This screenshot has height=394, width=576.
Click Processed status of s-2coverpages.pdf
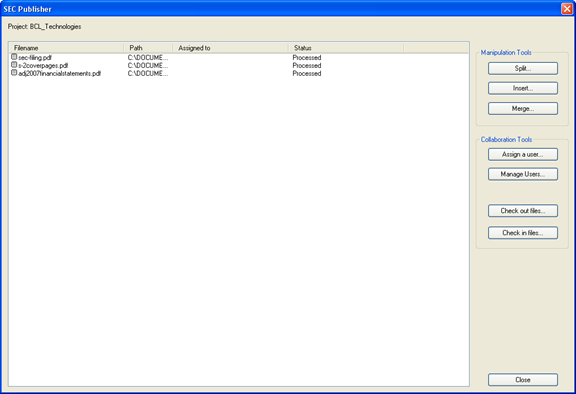tap(307, 66)
